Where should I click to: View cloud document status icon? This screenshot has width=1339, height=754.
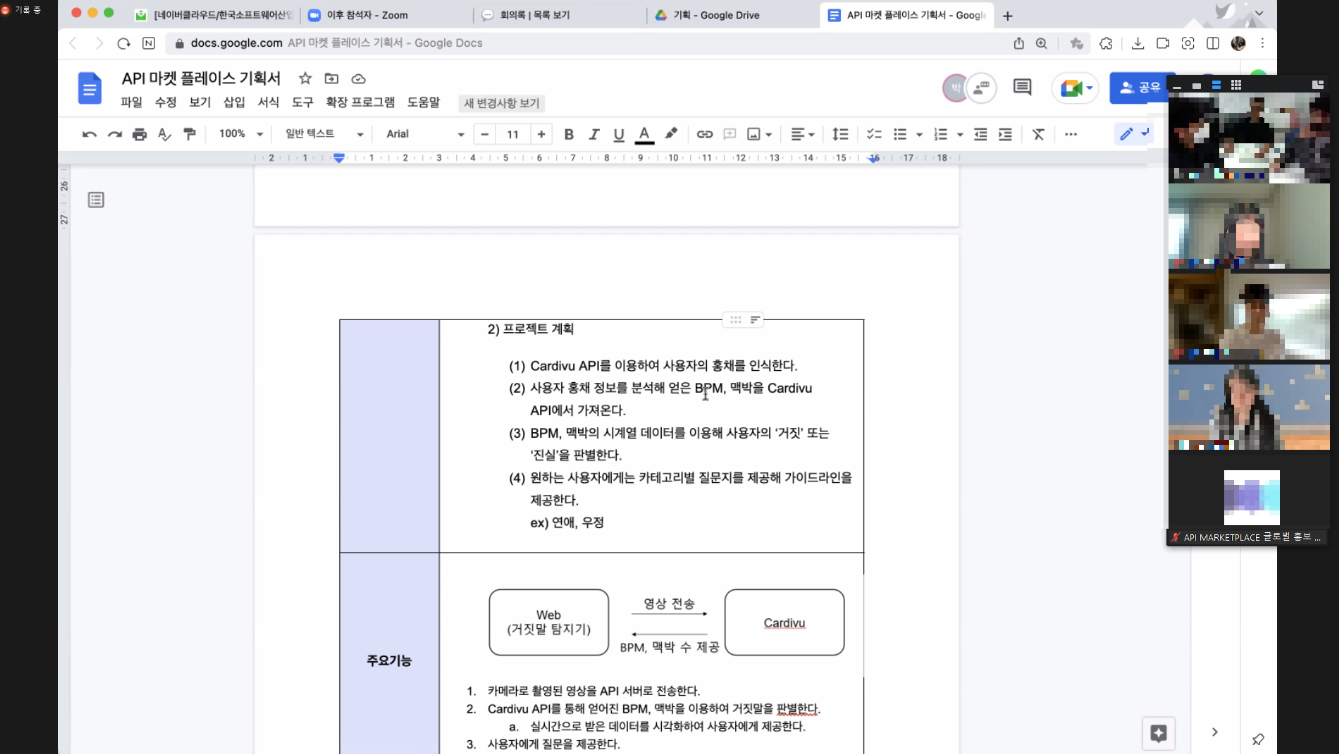pyautogui.click(x=358, y=78)
